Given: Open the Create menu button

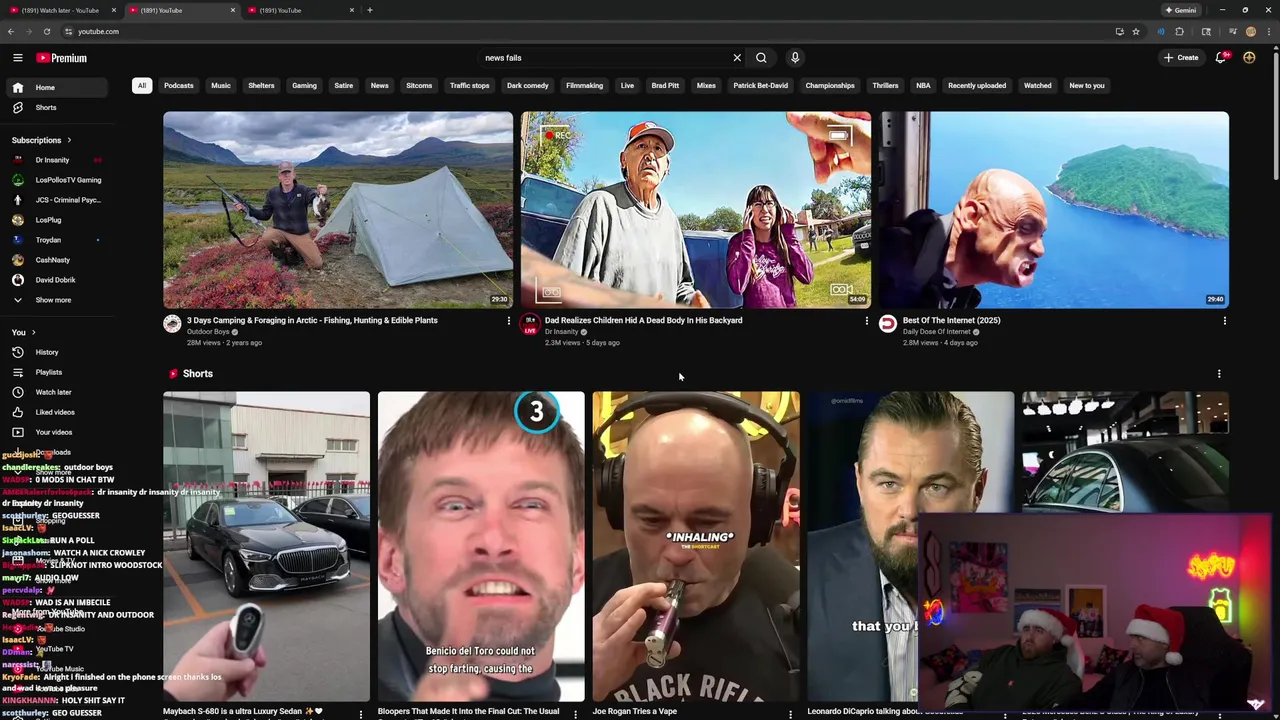Looking at the screenshot, I should 1181,58.
